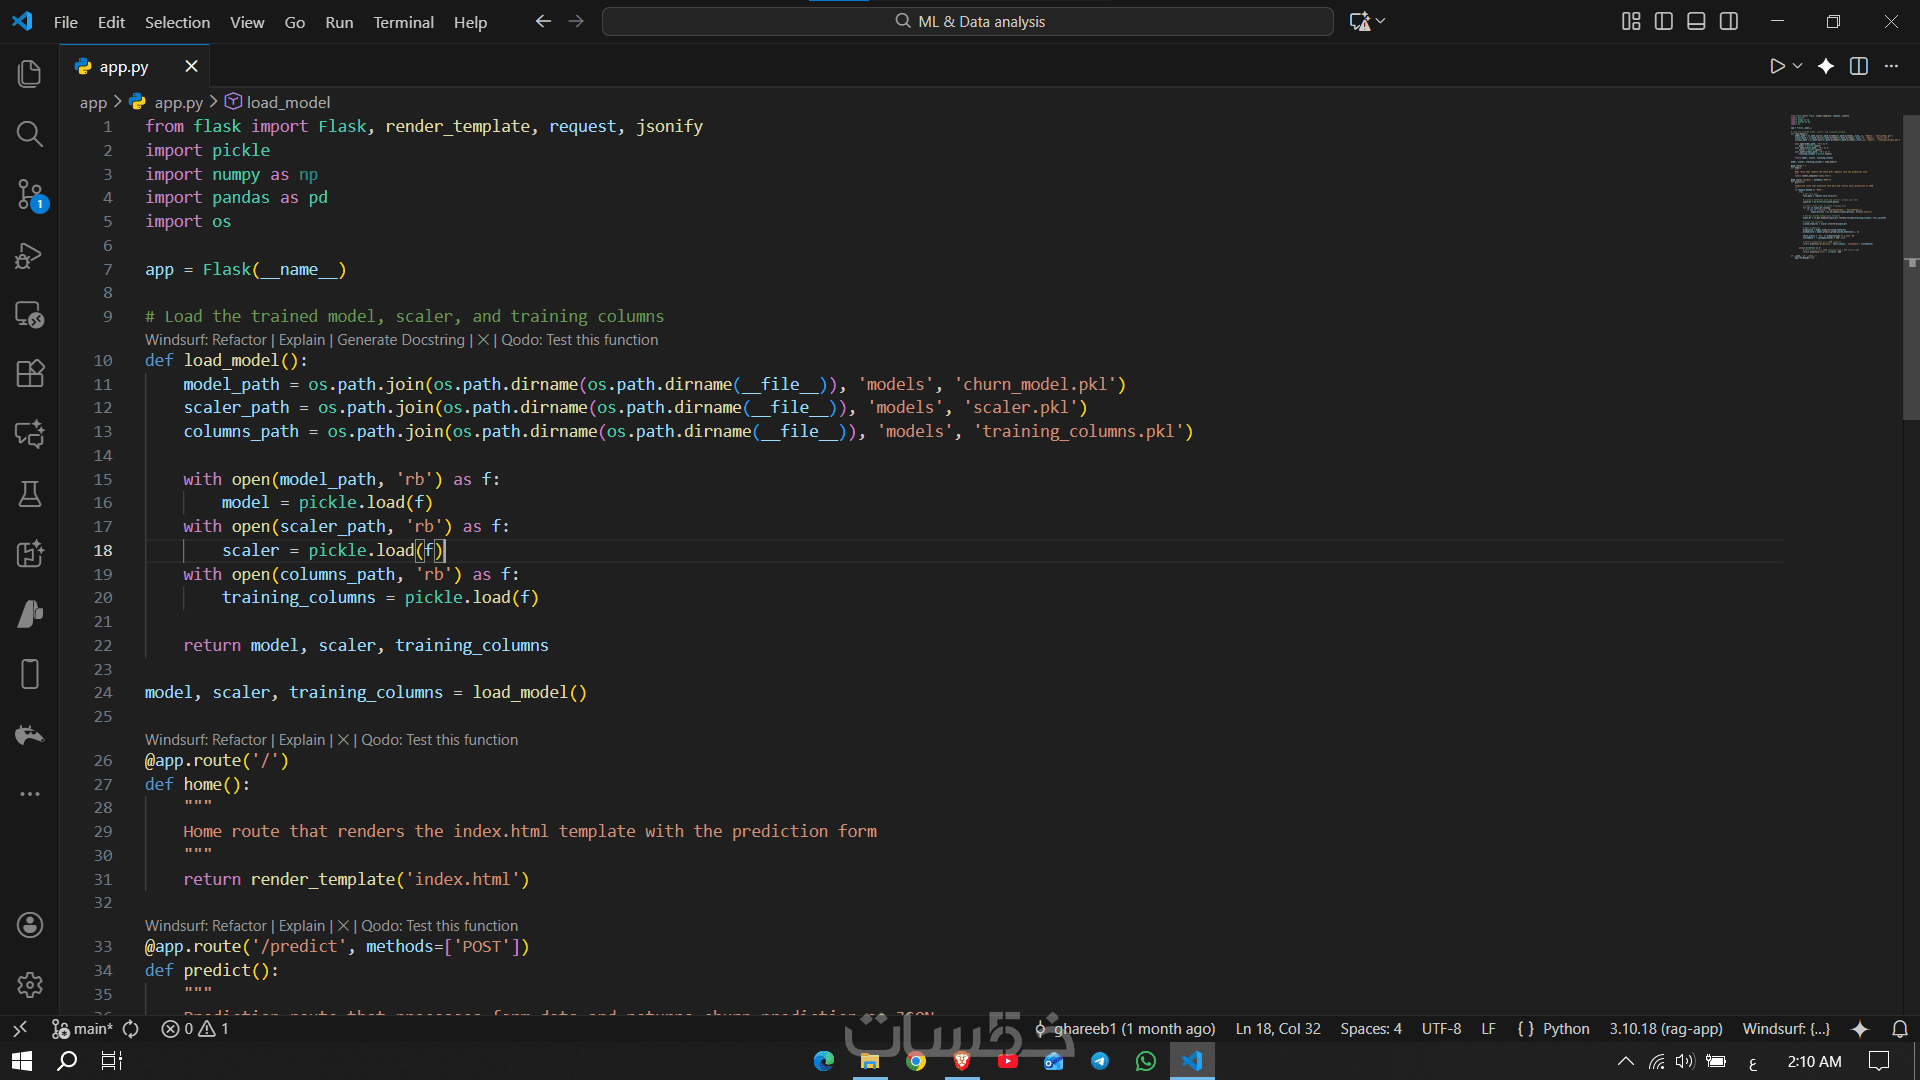Expand additional views ellipsis in activity bar
Viewport: 1920px width, 1080px height.
click(x=30, y=794)
